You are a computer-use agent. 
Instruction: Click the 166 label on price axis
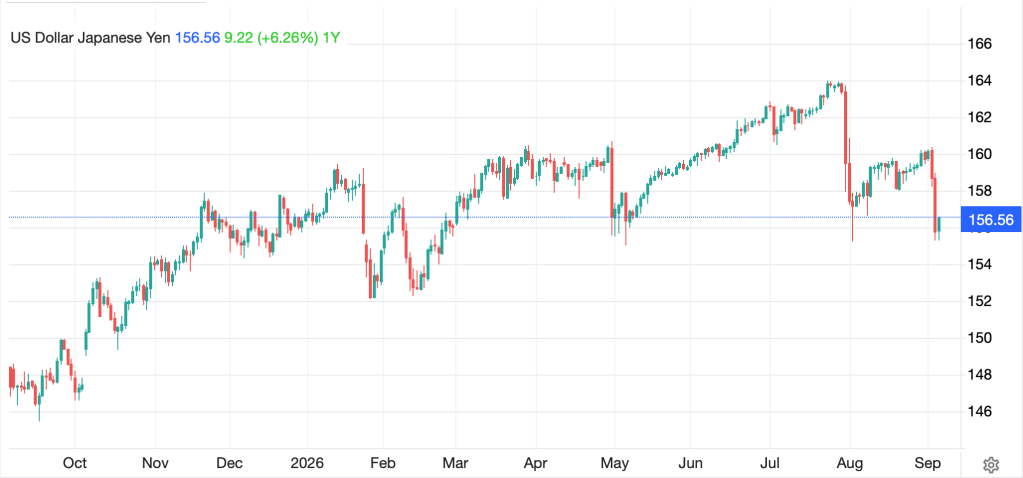[981, 44]
